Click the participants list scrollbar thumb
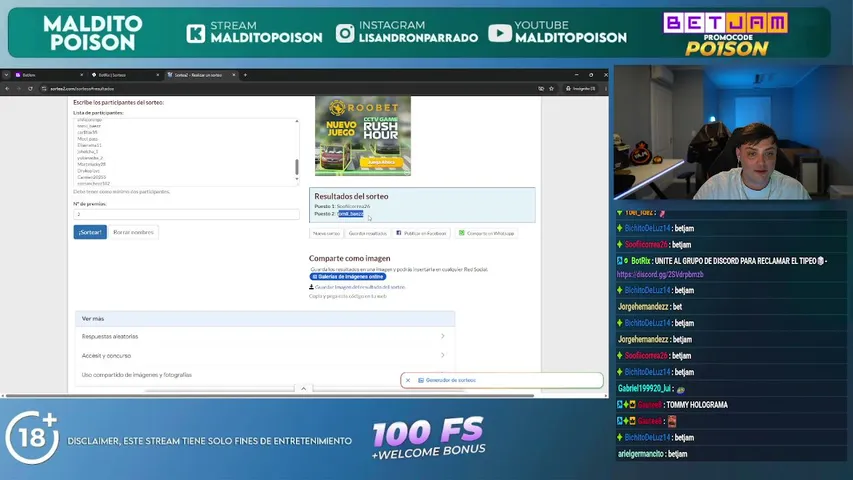 296,167
